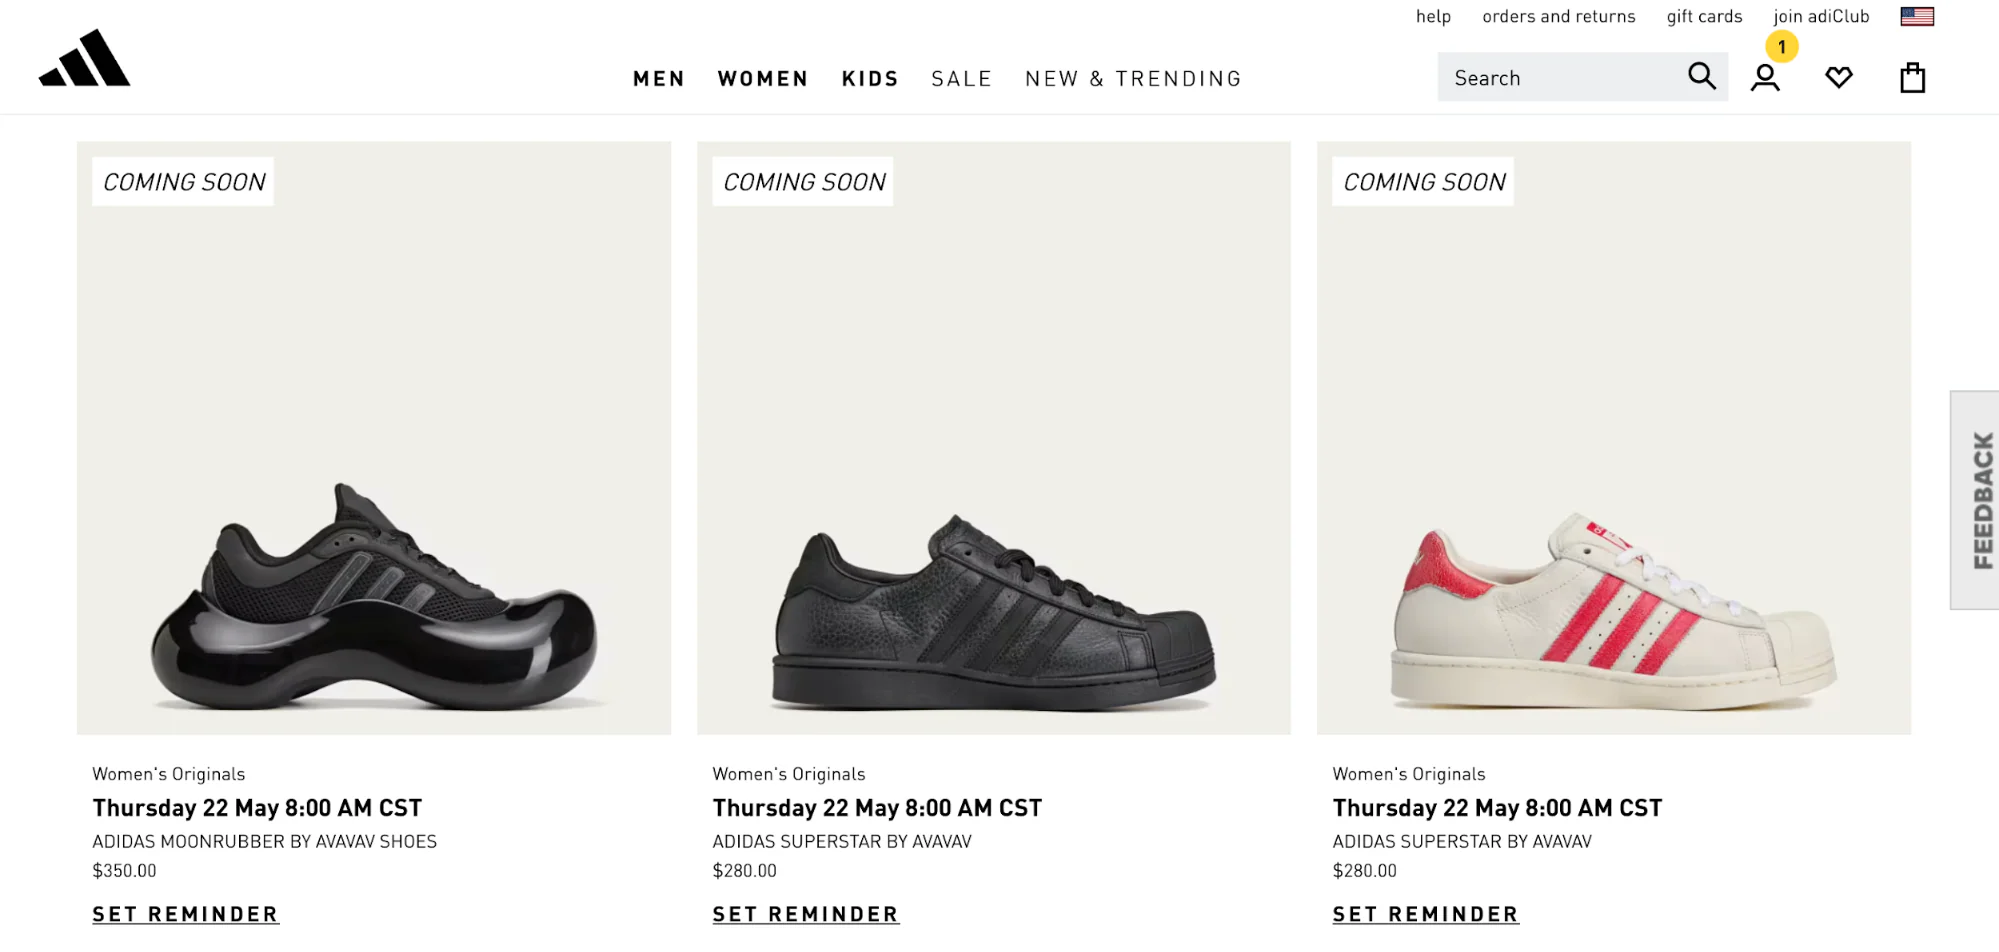Change region using the US flag icon
1999x952 pixels.
tap(1917, 16)
